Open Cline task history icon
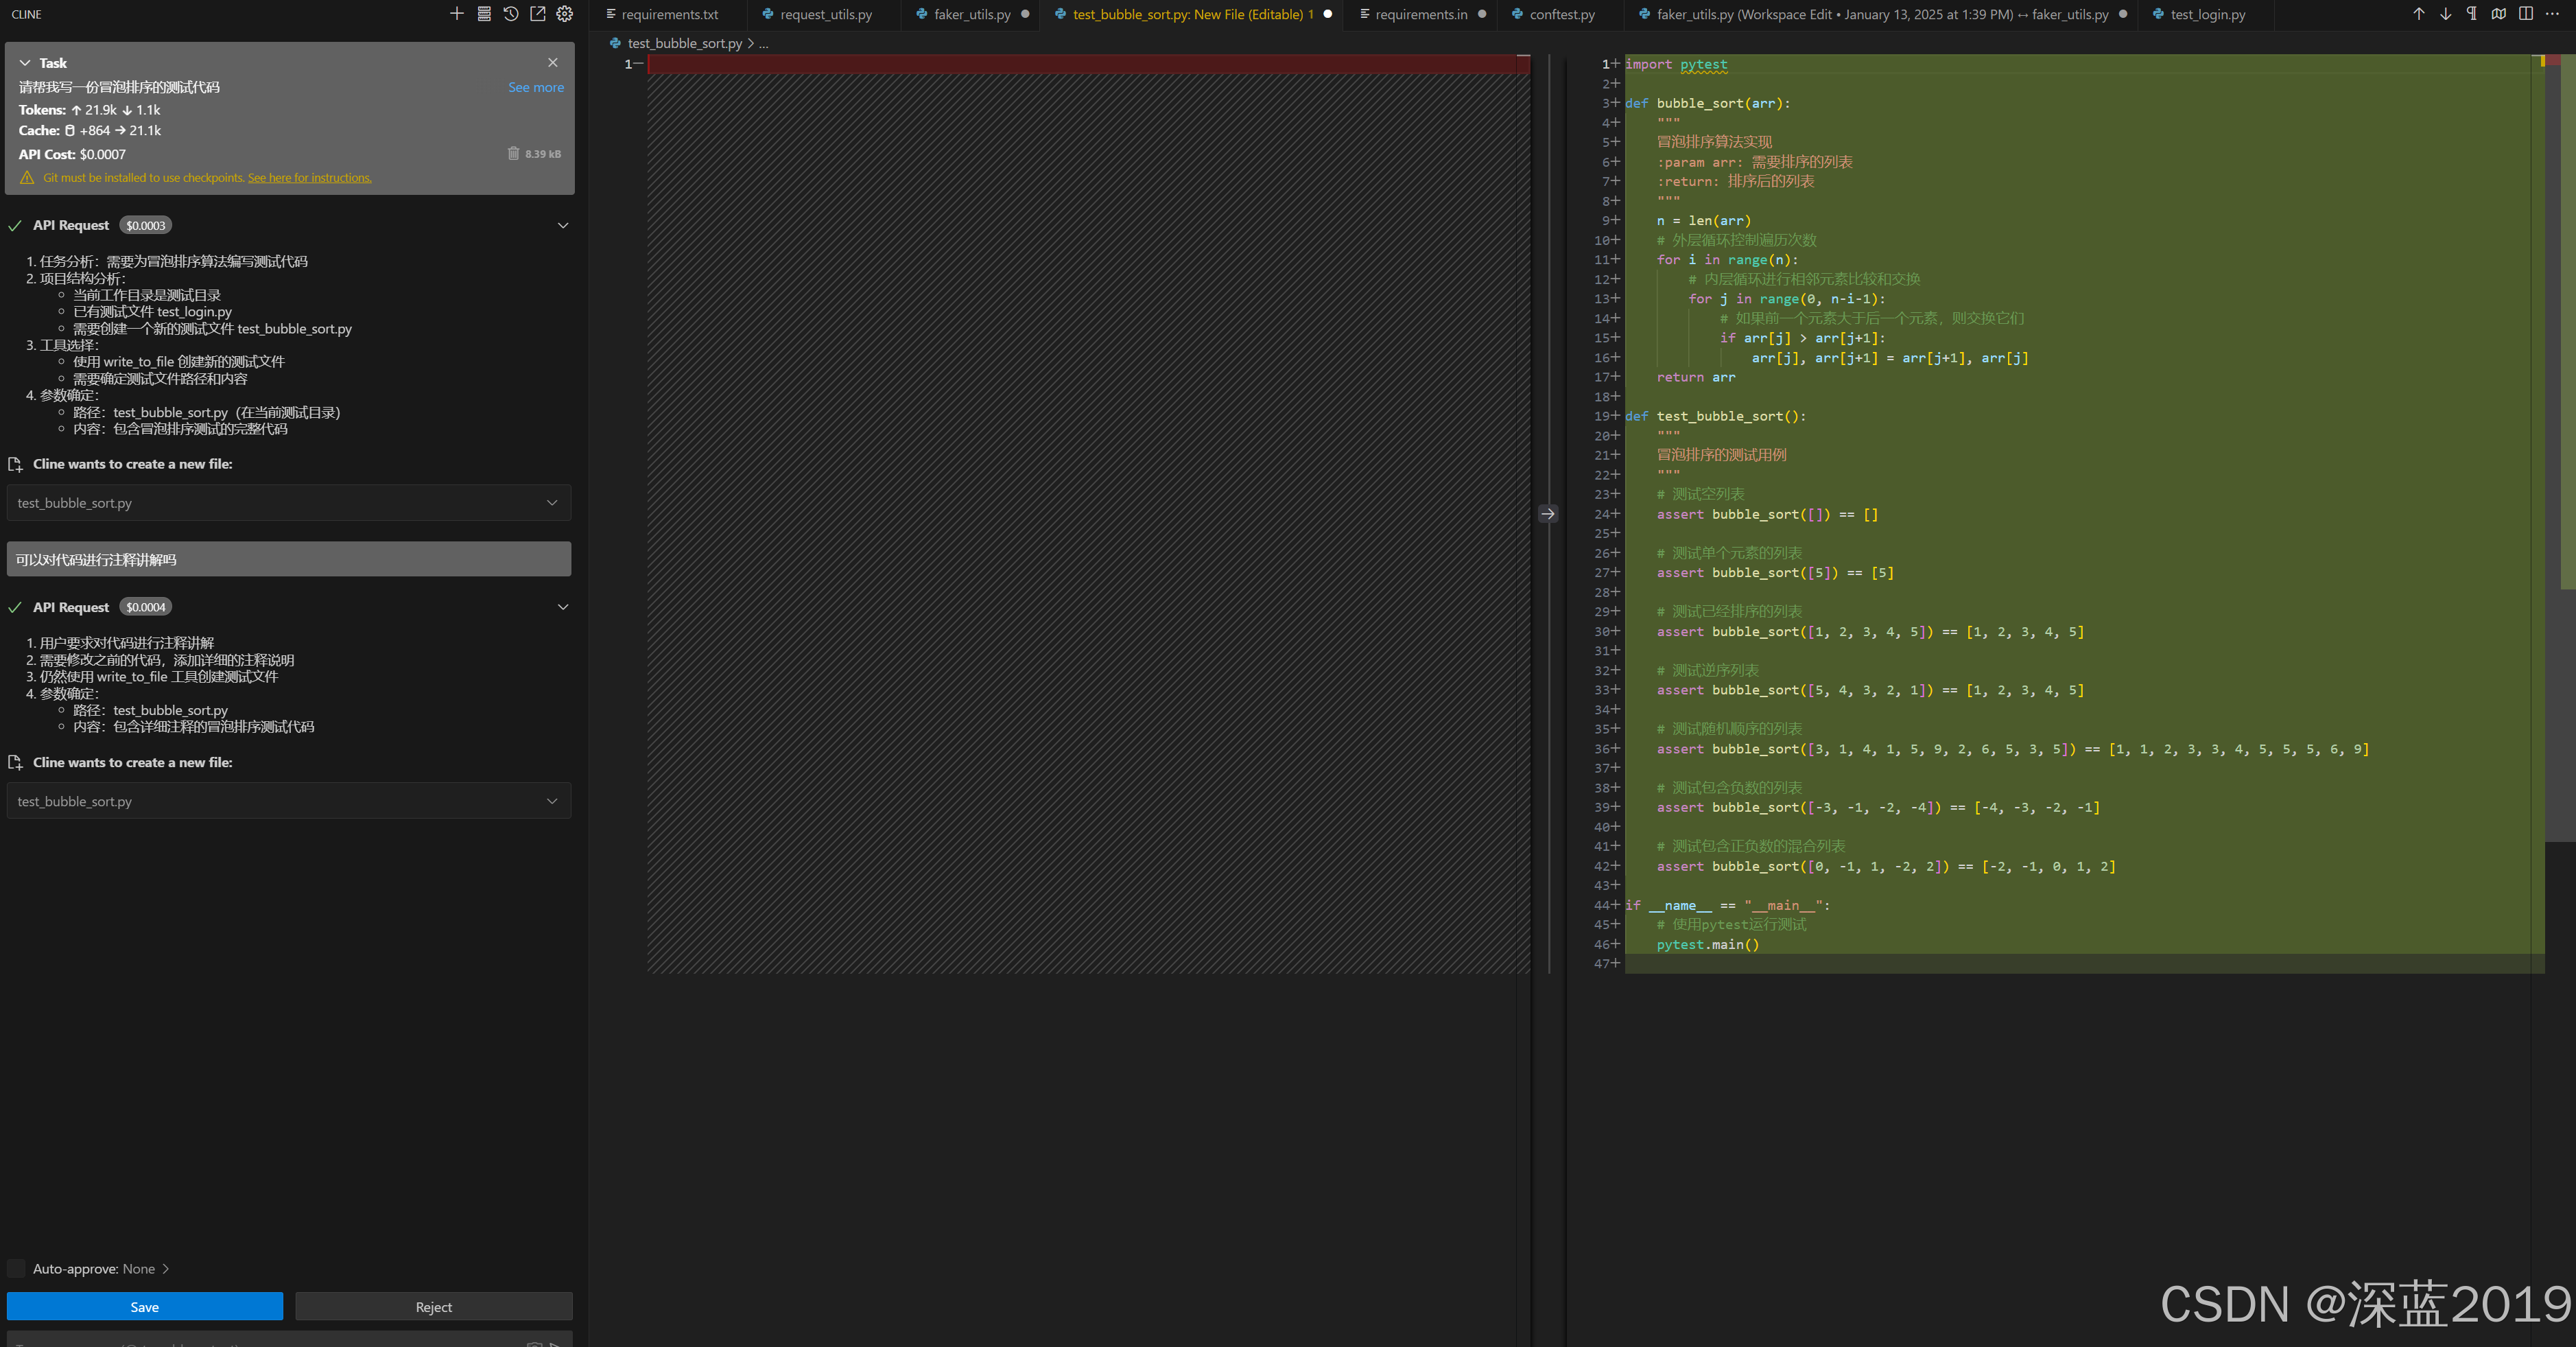Image resolution: width=2576 pixels, height=1347 pixels. click(511, 14)
